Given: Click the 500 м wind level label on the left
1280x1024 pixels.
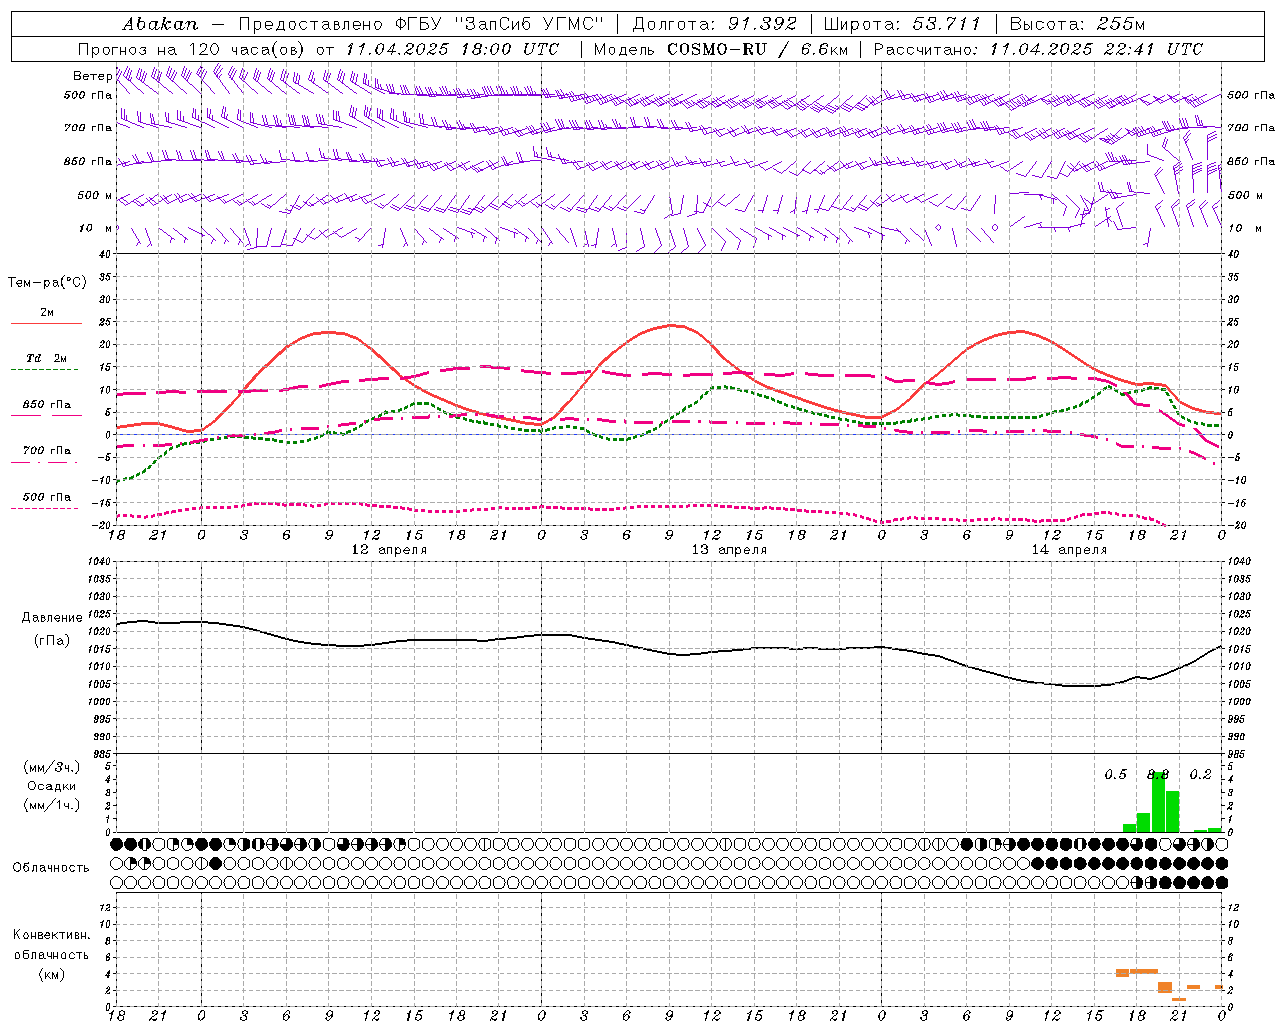Looking at the screenshot, I should point(94,195).
